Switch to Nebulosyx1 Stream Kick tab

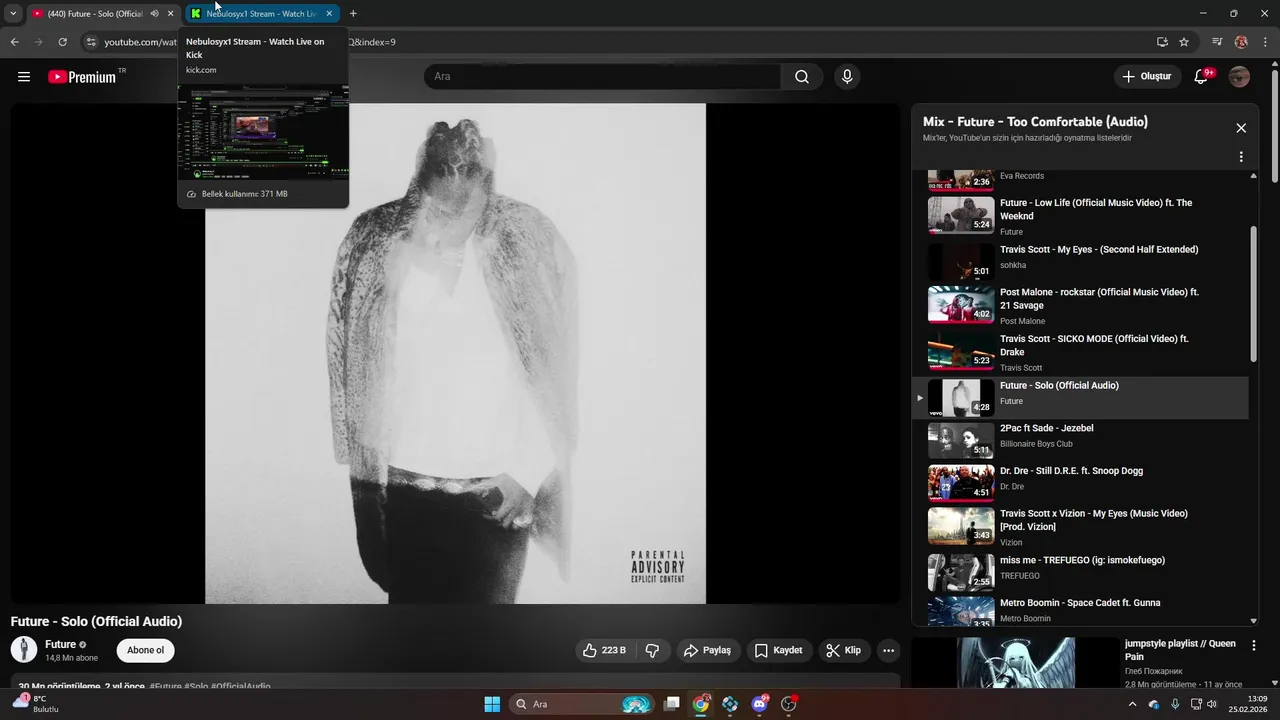(x=262, y=14)
